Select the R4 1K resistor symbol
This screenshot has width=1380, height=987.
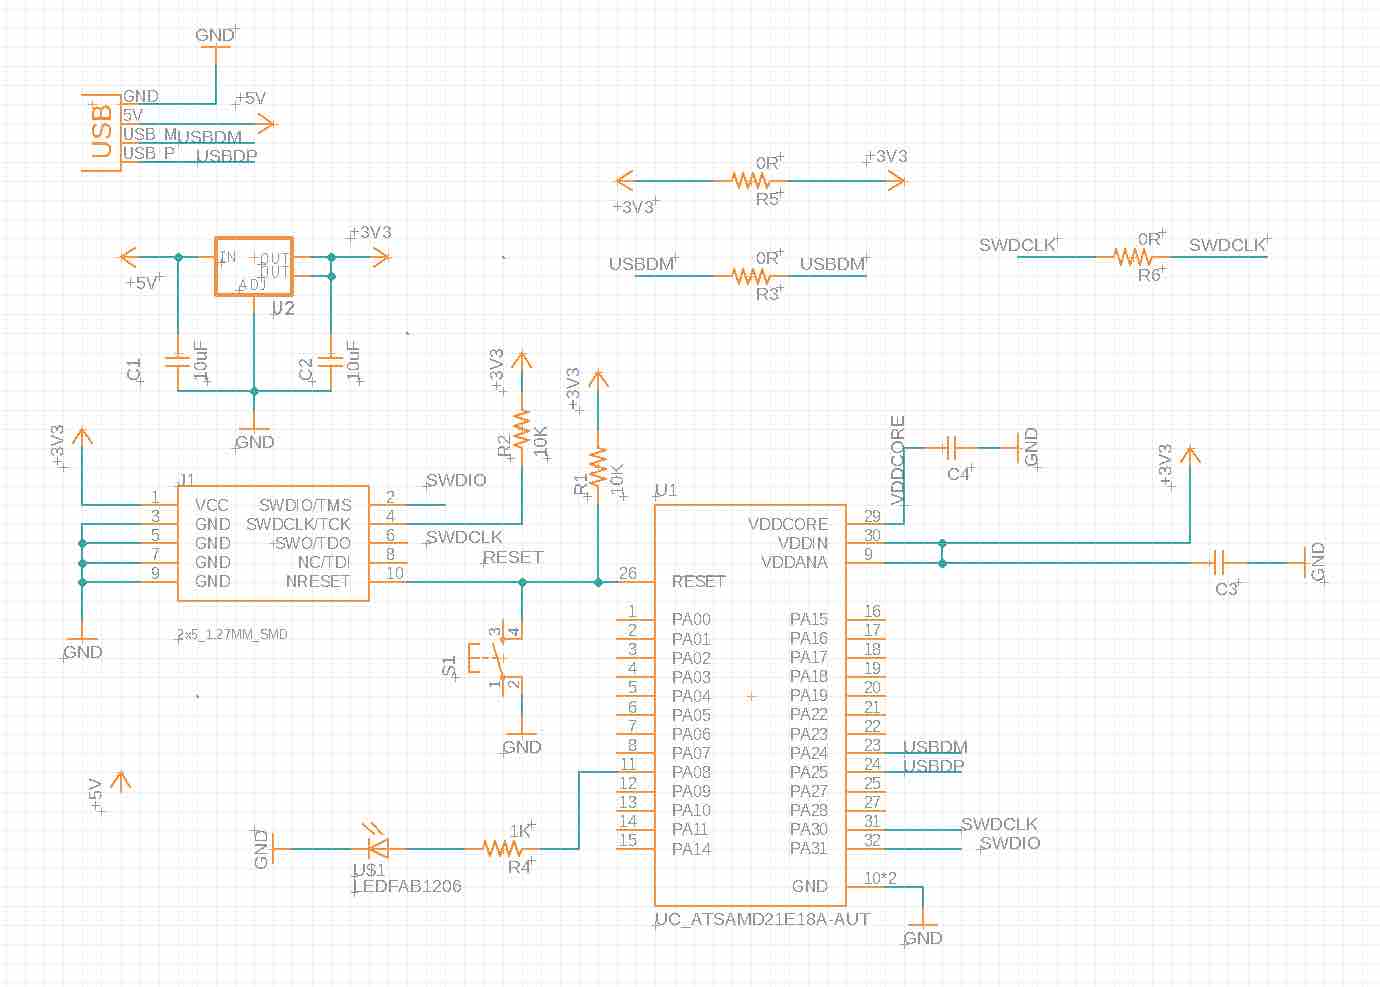pyautogui.click(x=503, y=848)
